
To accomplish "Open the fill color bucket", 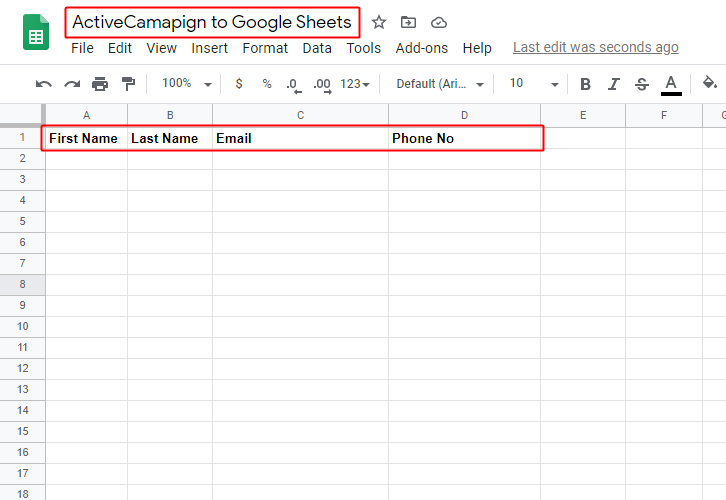I will 709,83.
